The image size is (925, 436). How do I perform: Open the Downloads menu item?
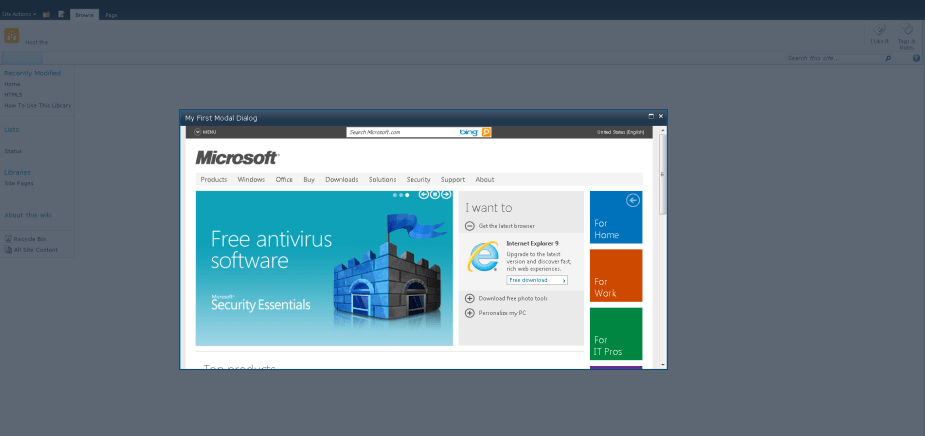341,180
